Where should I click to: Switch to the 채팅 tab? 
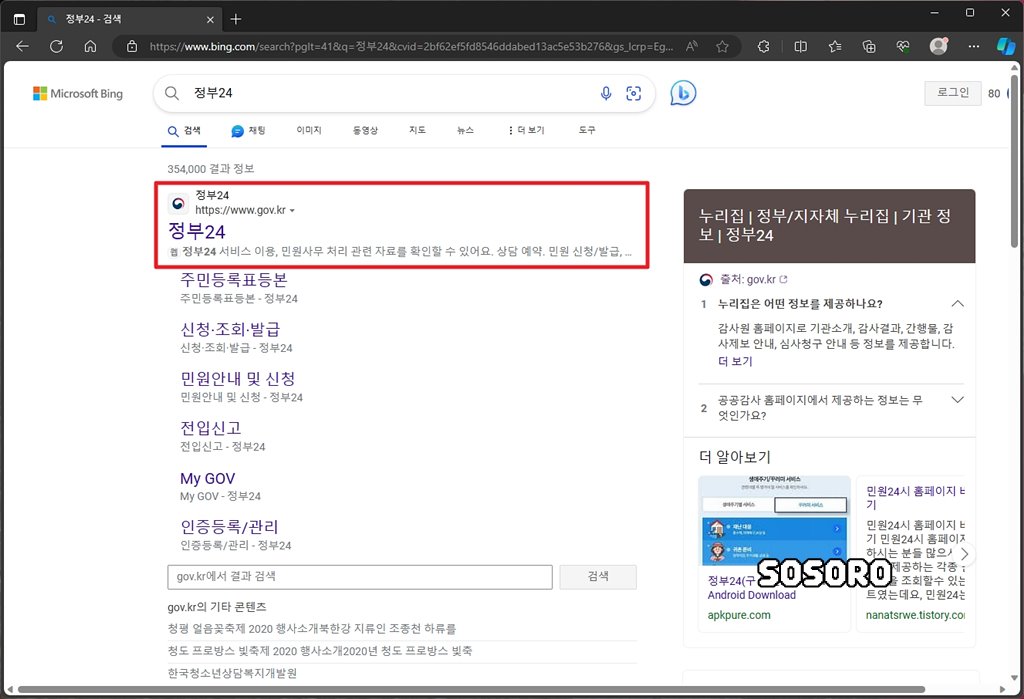click(248, 131)
